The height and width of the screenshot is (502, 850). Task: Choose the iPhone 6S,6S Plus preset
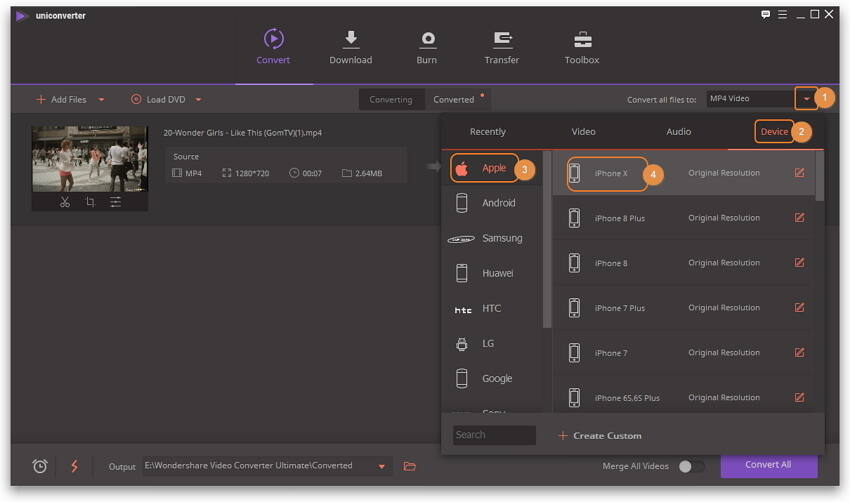point(683,398)
